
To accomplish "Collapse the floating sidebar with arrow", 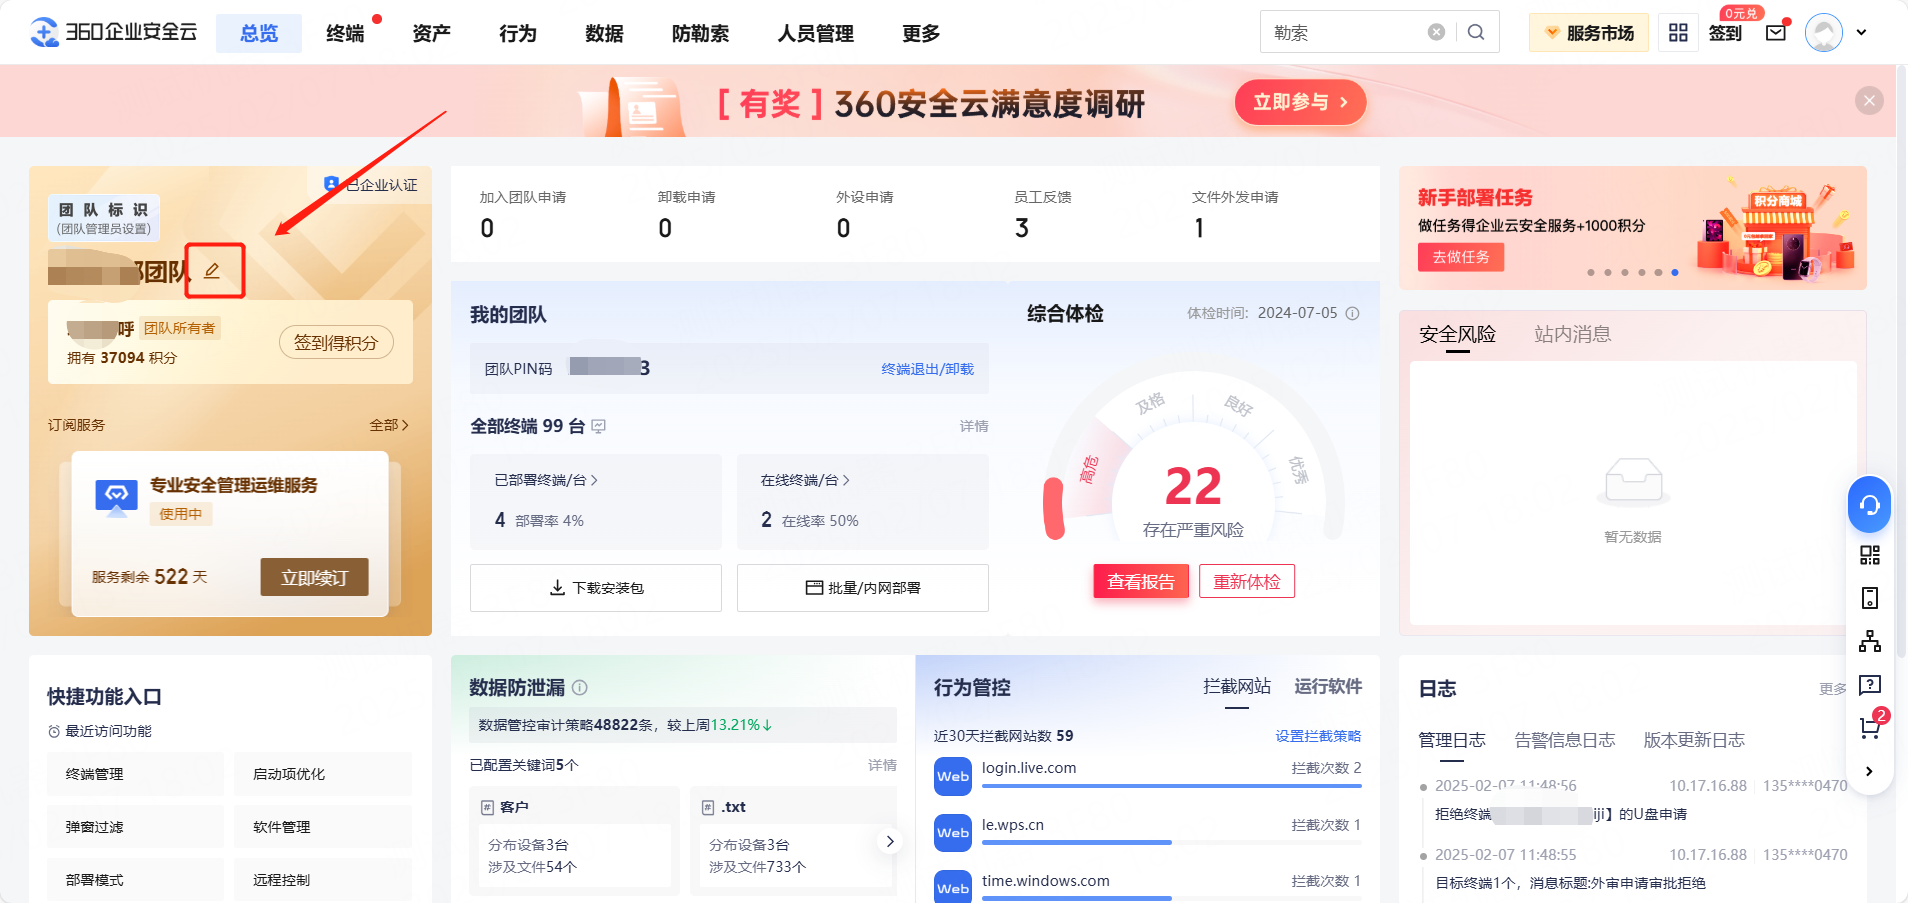I will 1869,771.
